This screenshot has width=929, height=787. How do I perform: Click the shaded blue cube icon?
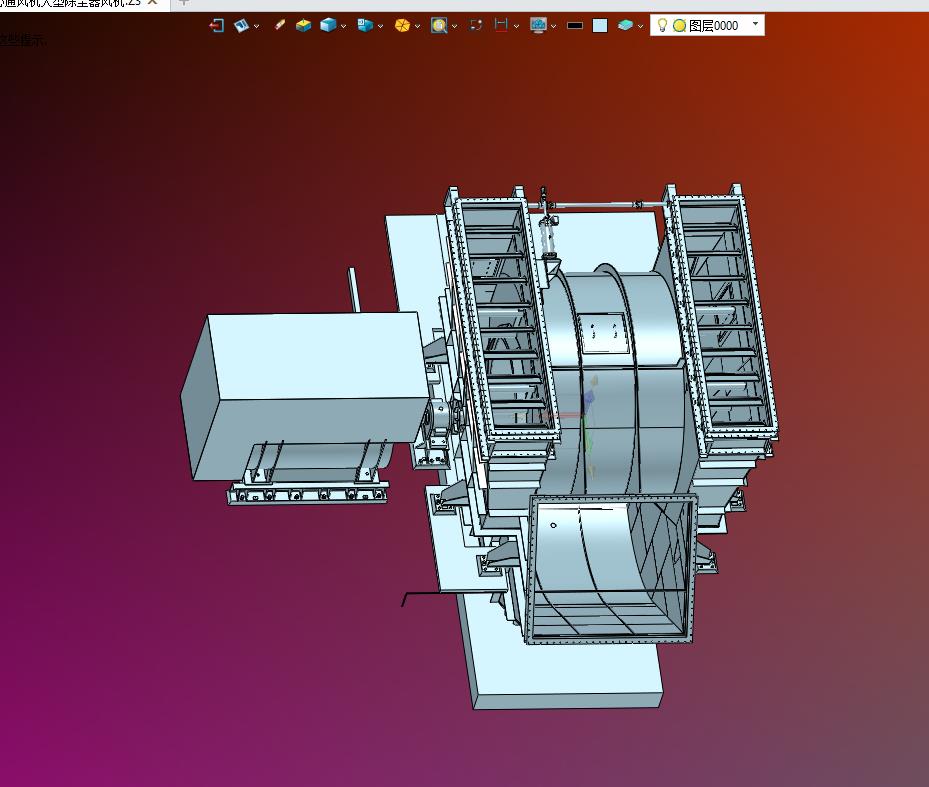pyautogui.click(x=328, y=25)
